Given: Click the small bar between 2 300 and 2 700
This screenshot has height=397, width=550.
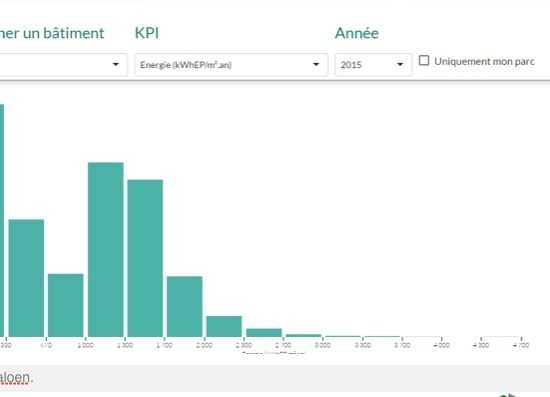Looking at the screenshot, I should (x=264, y=332).
